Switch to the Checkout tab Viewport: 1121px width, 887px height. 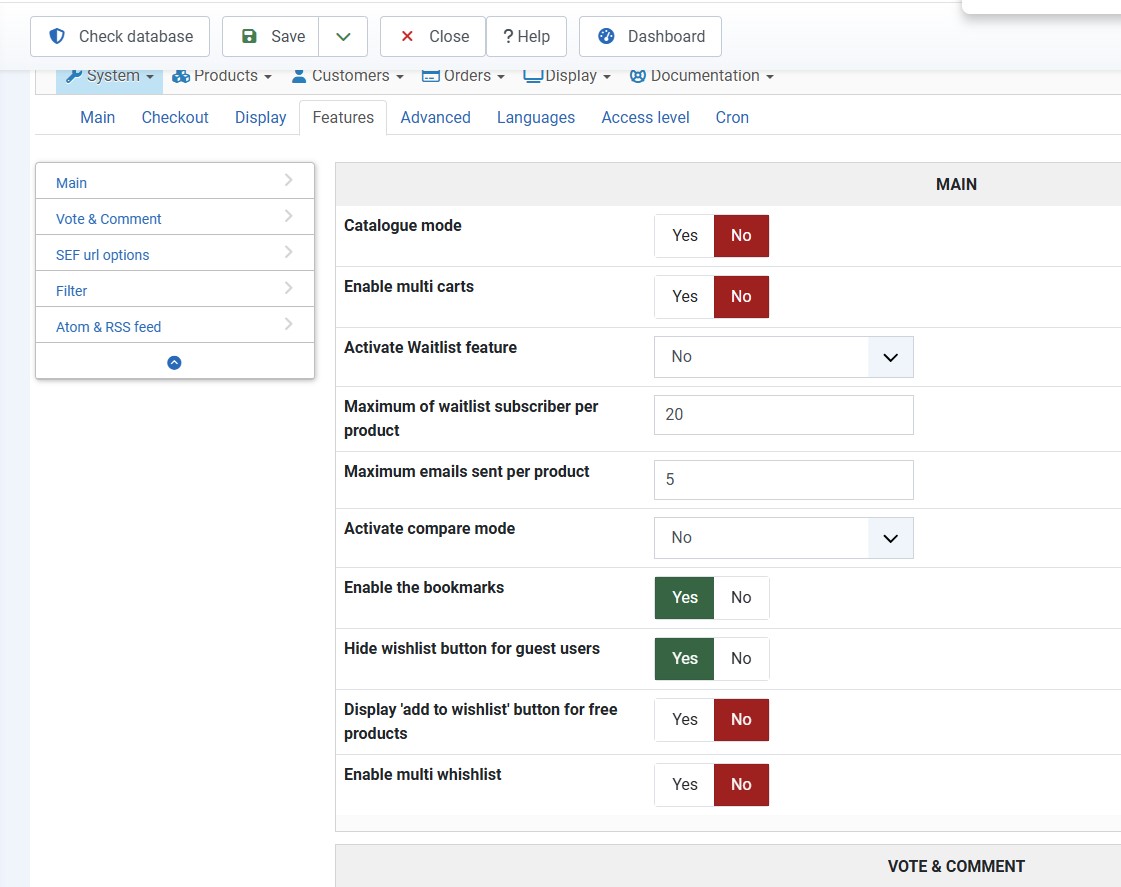(175, 117)
